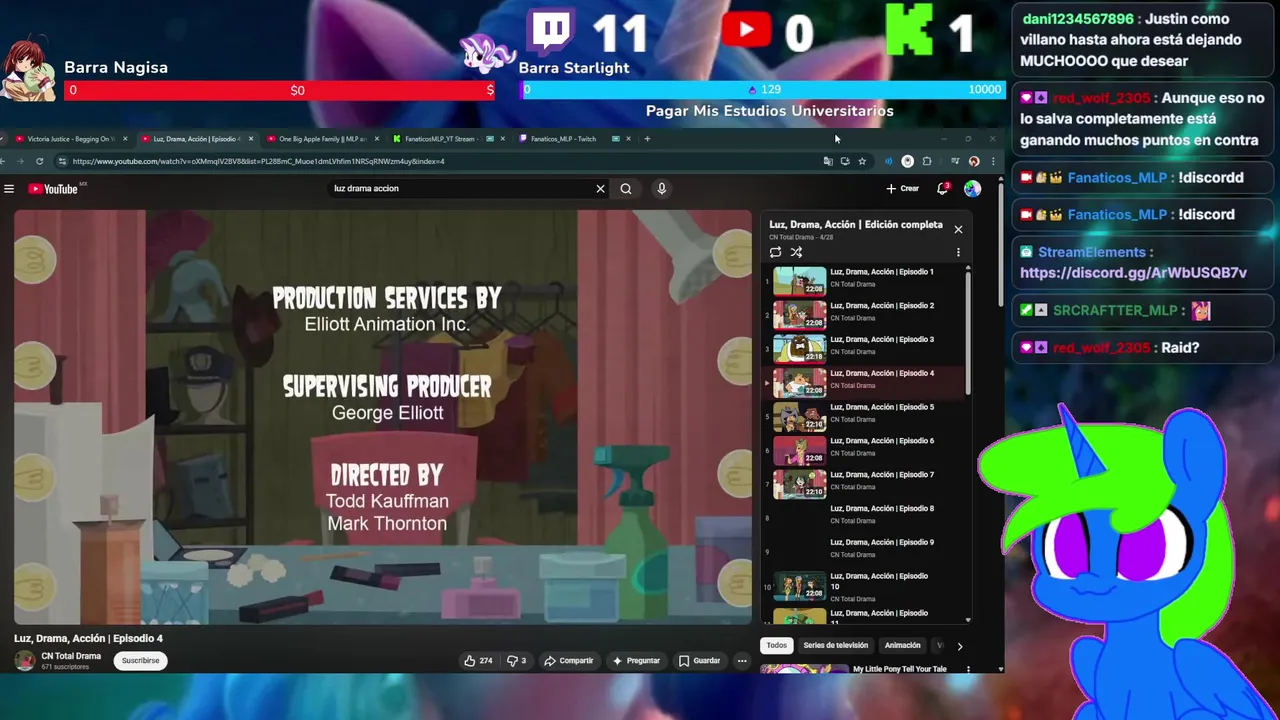Select the Animación filter chip

(x=903, y=646)
